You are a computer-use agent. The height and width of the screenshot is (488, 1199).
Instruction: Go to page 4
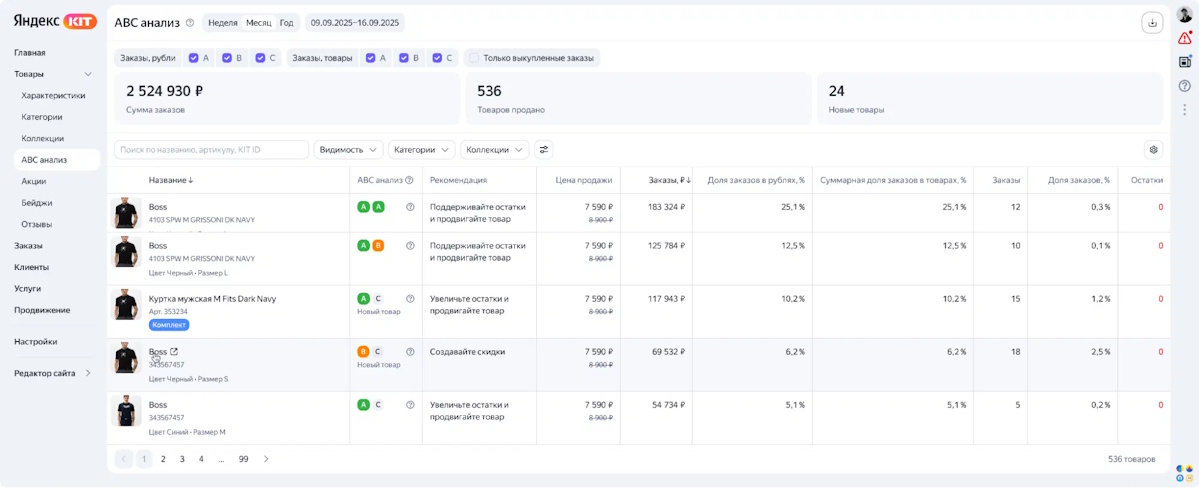(201, 459)
